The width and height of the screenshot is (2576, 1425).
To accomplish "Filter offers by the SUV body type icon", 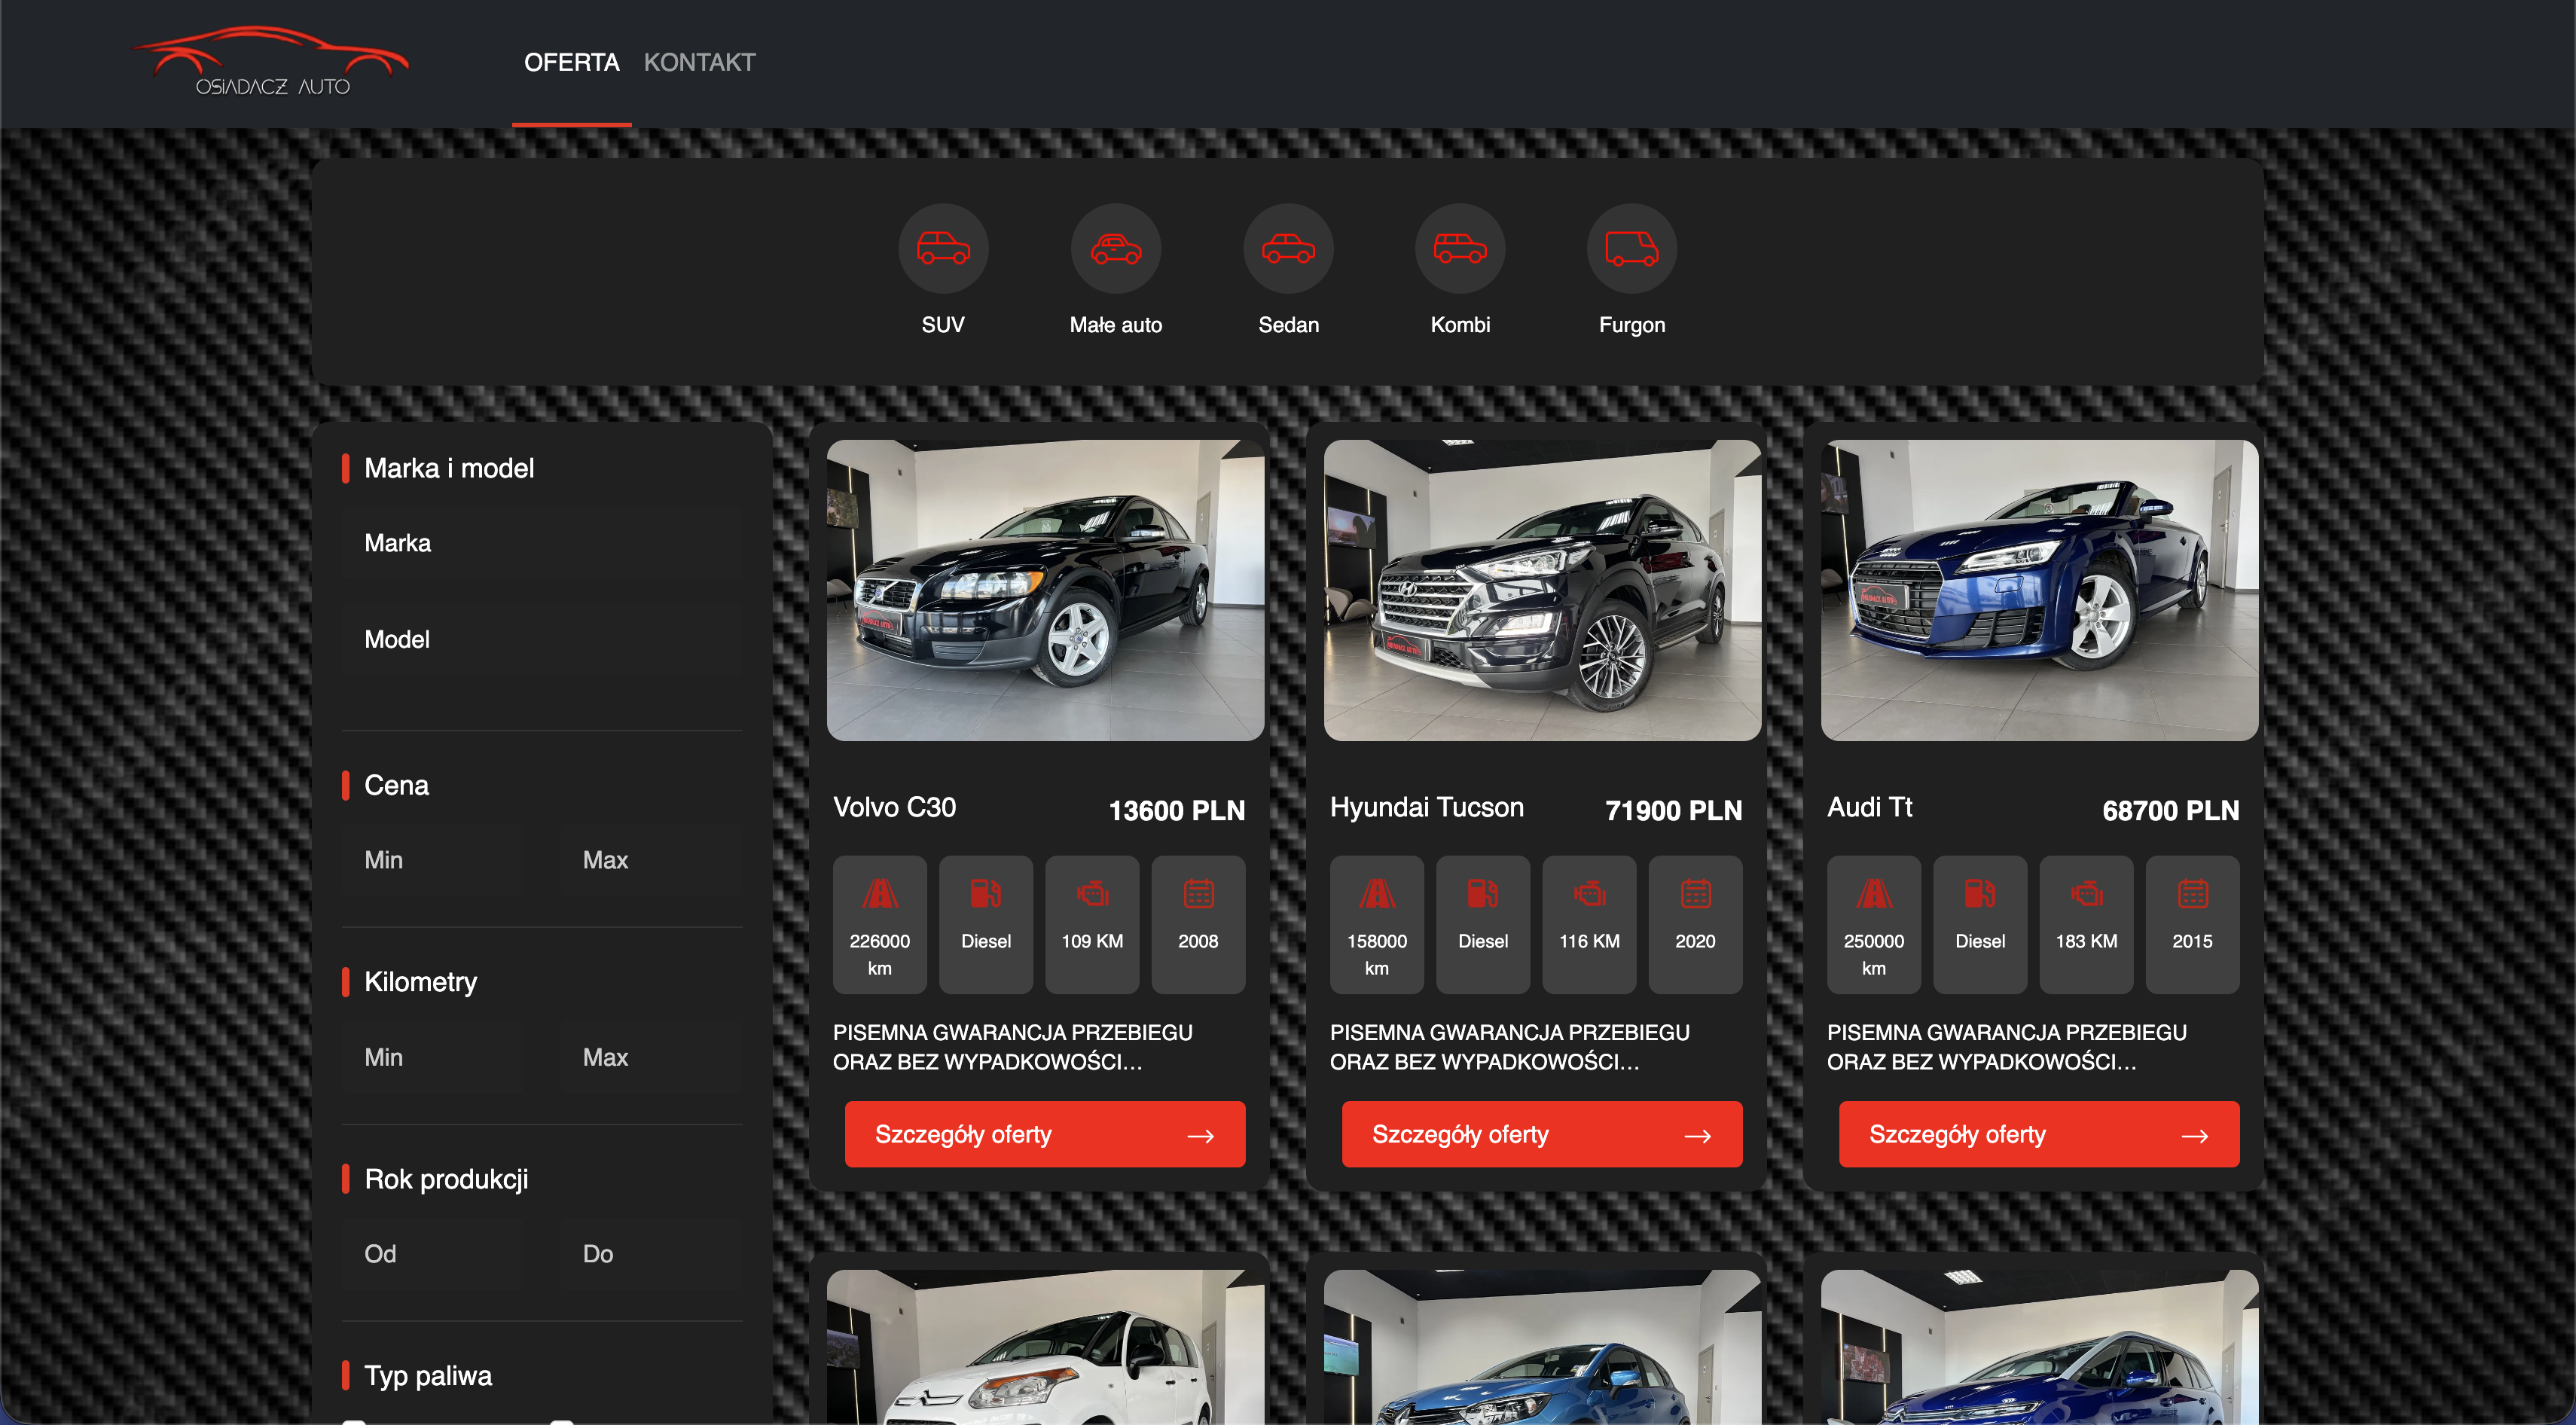I will (x=943, y=248).
